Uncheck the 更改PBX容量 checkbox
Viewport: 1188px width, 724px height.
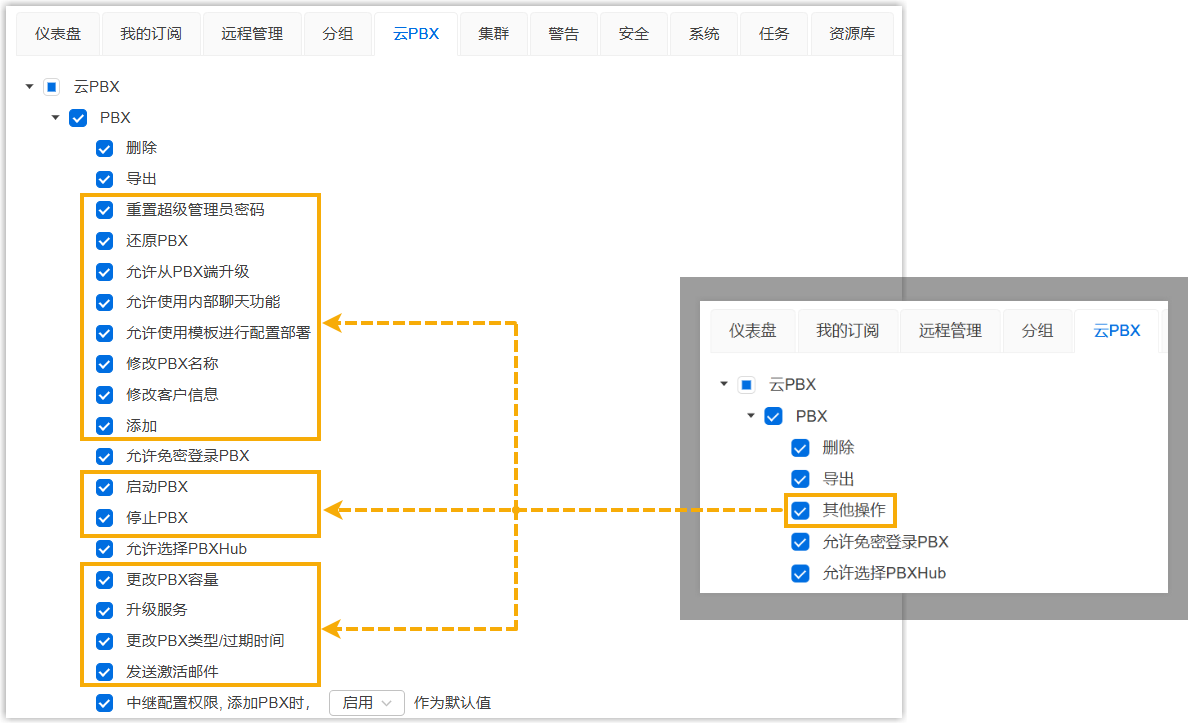104,580
